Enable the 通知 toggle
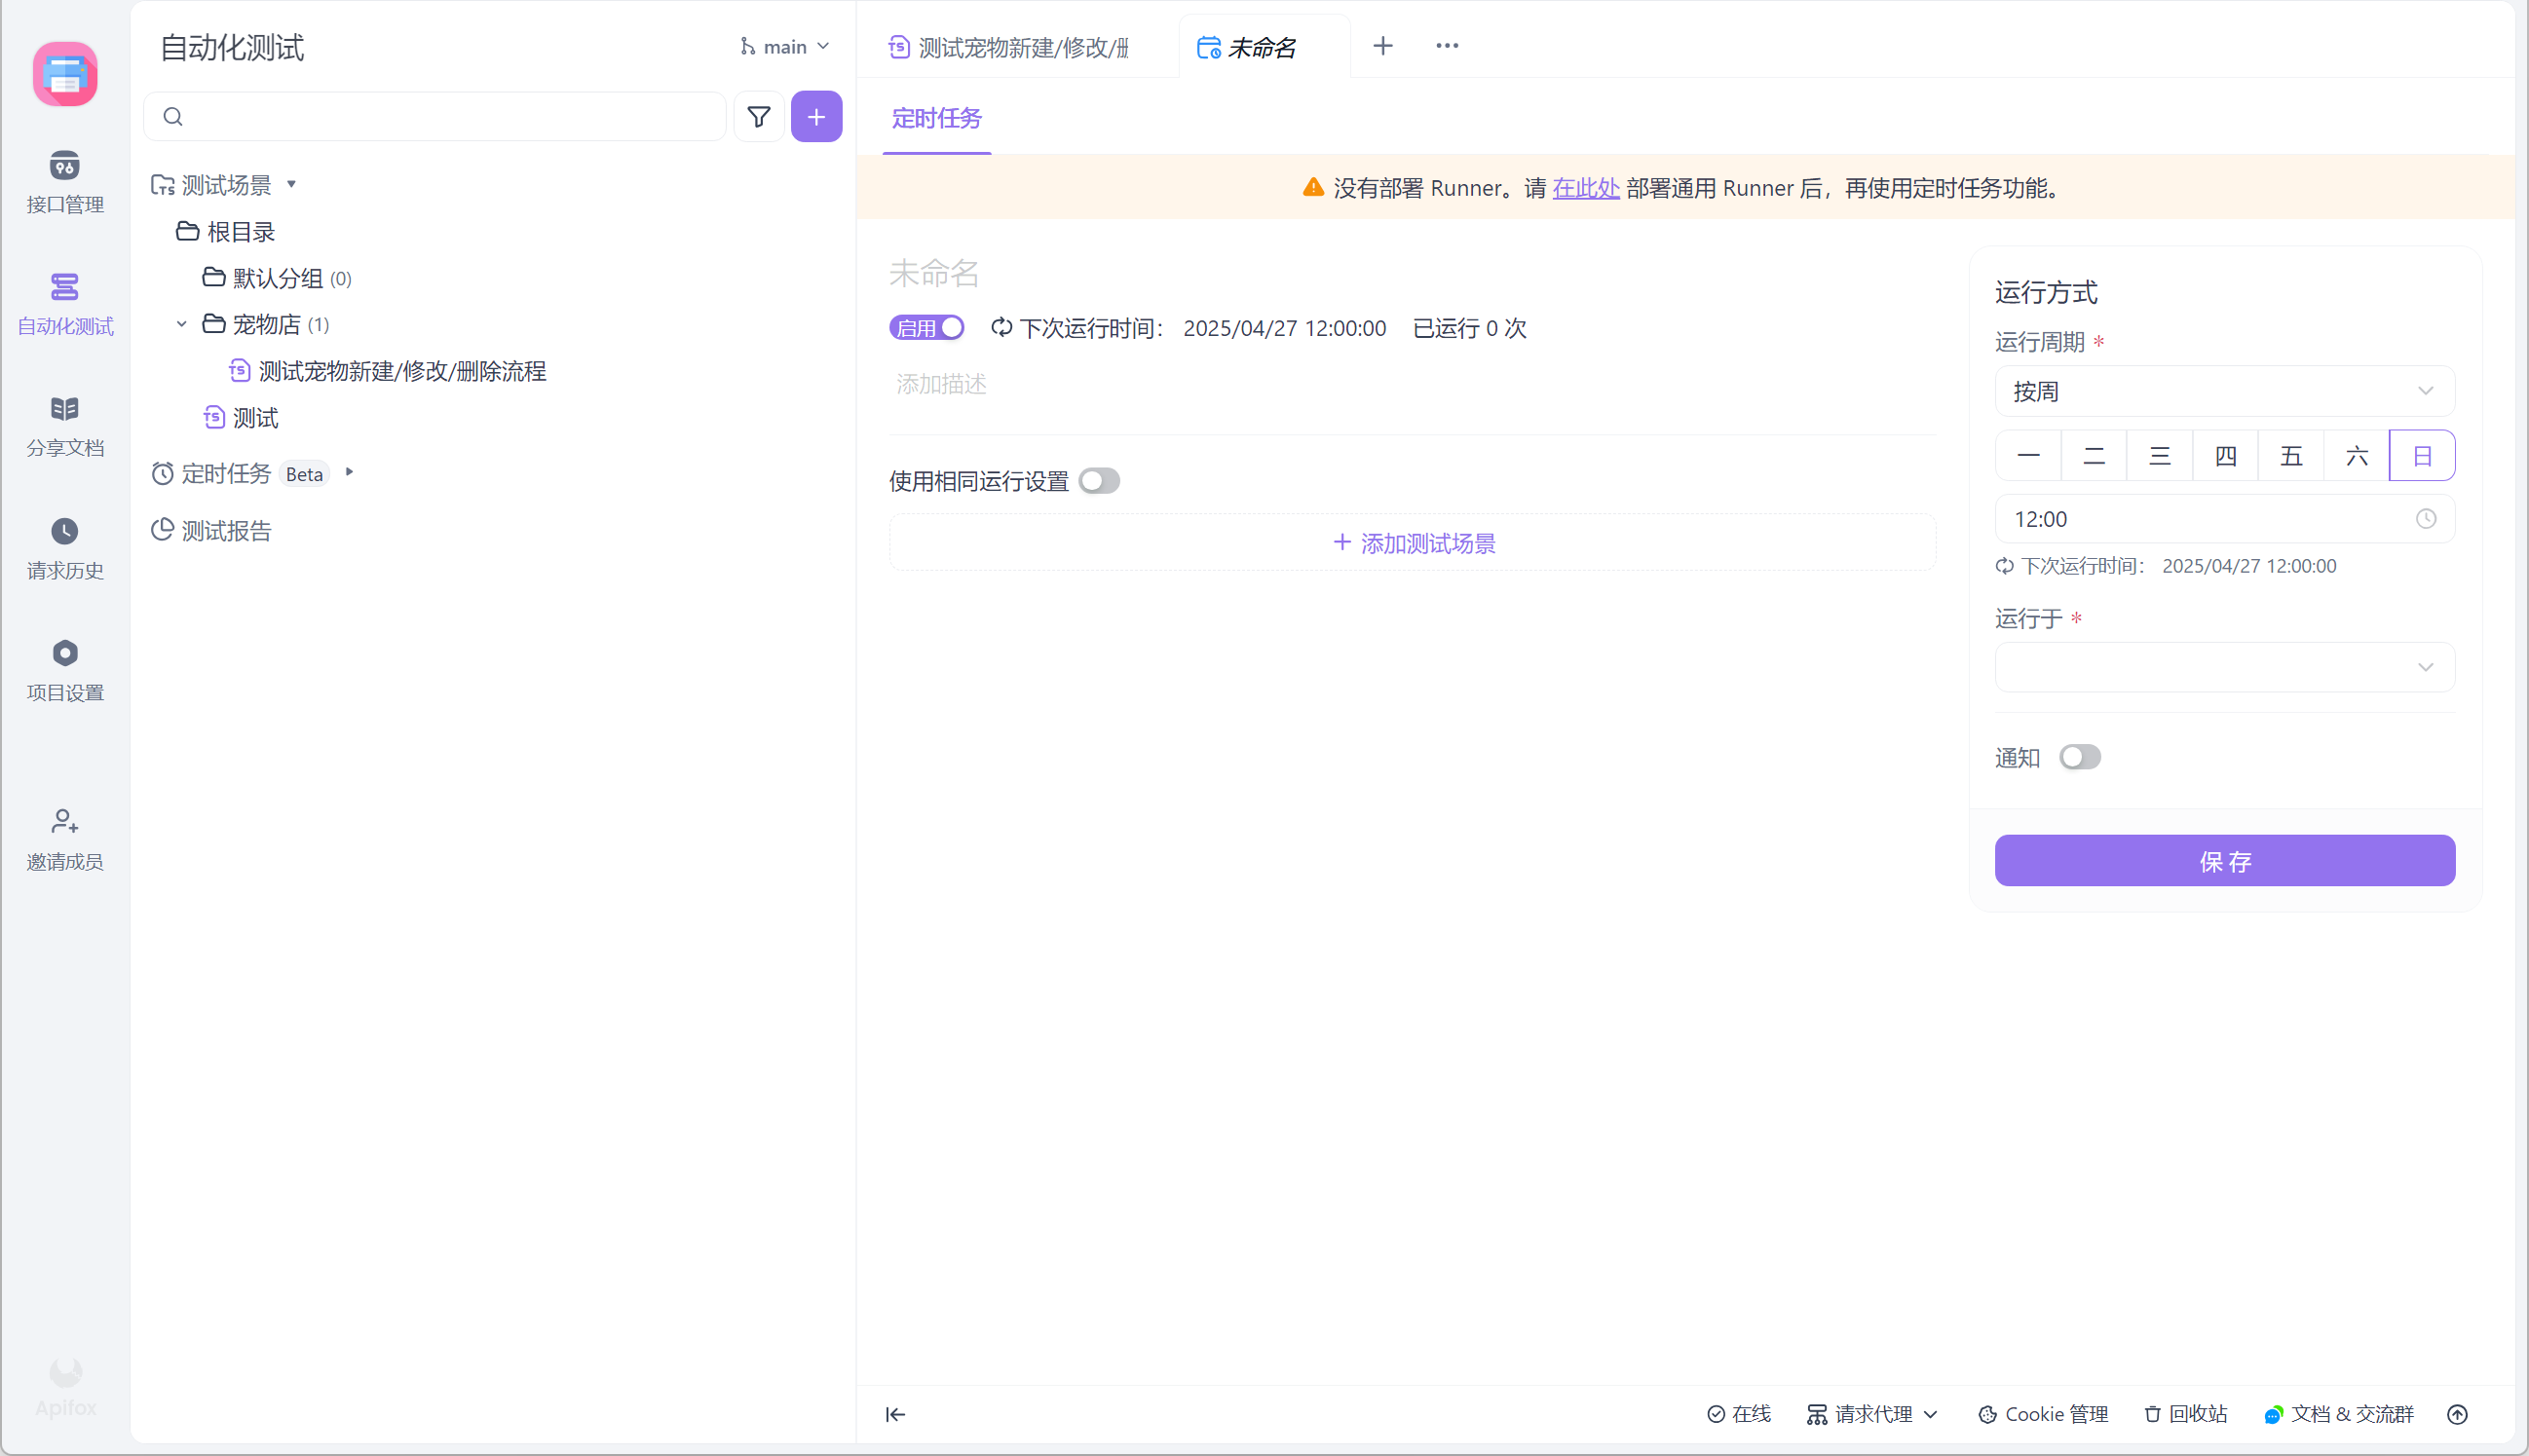This screenshot has width=2529, height=1456. pyautogui.click(x=2079, y=757)
